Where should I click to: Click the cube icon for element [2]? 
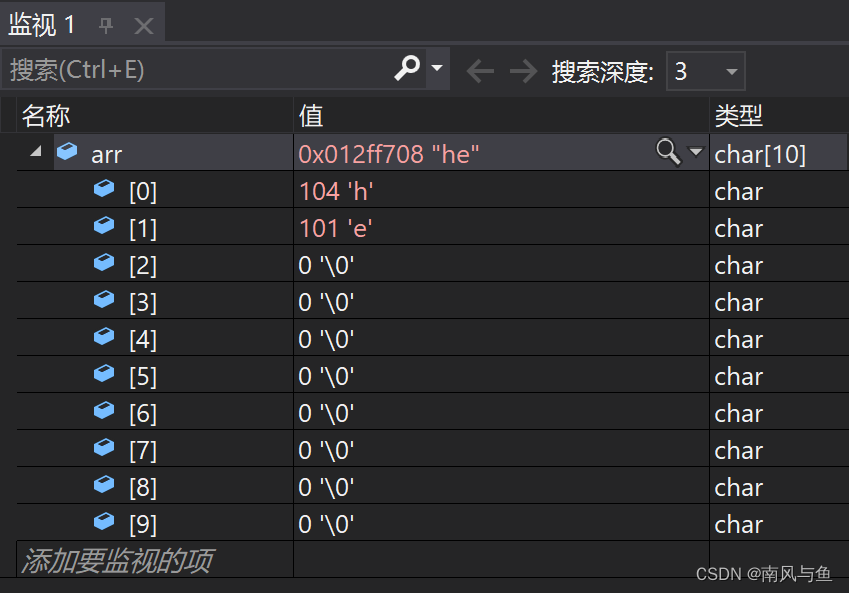tap(104, 263)
